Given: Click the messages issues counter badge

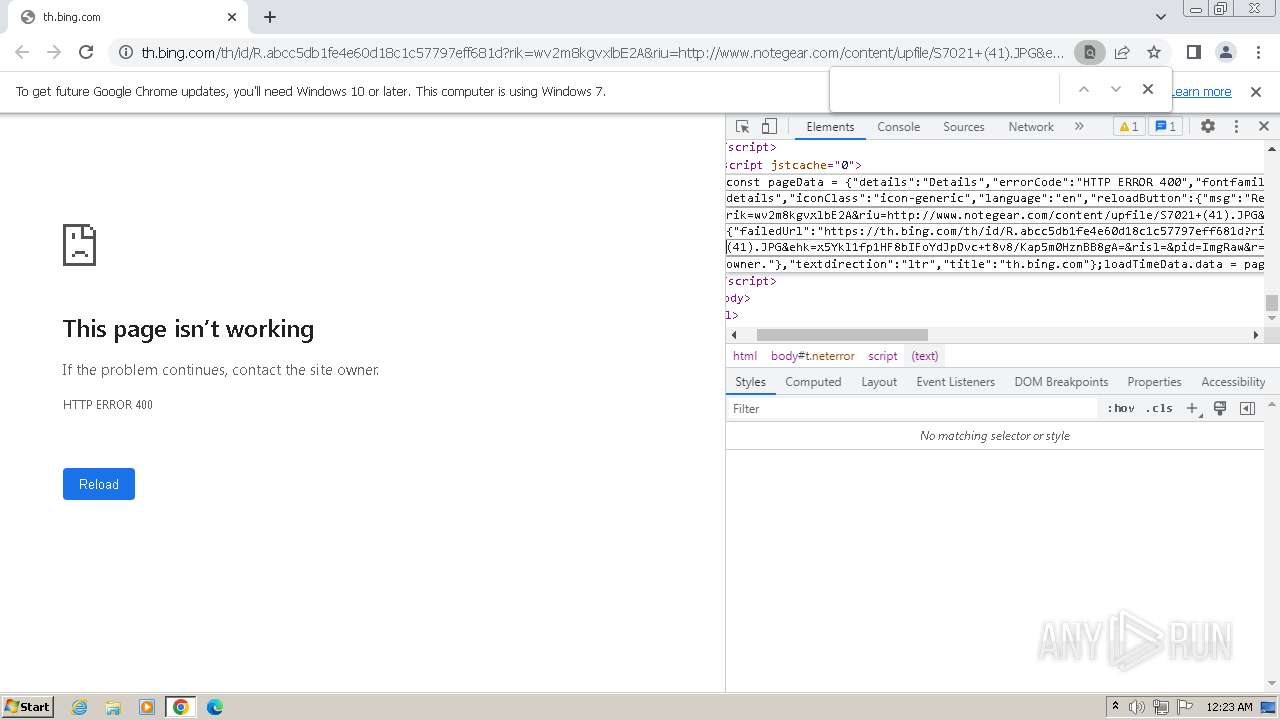Looking at the screenshot, I should [x=1165, y=127].
